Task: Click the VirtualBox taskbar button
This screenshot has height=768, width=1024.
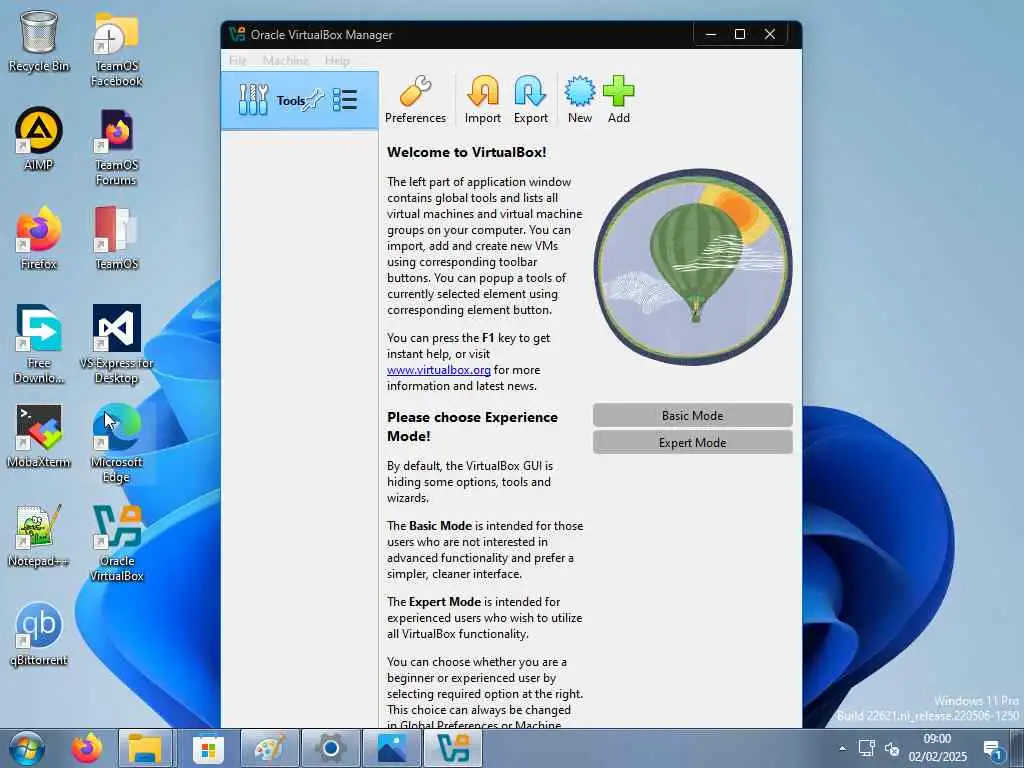Action: [x=453, y=748]
